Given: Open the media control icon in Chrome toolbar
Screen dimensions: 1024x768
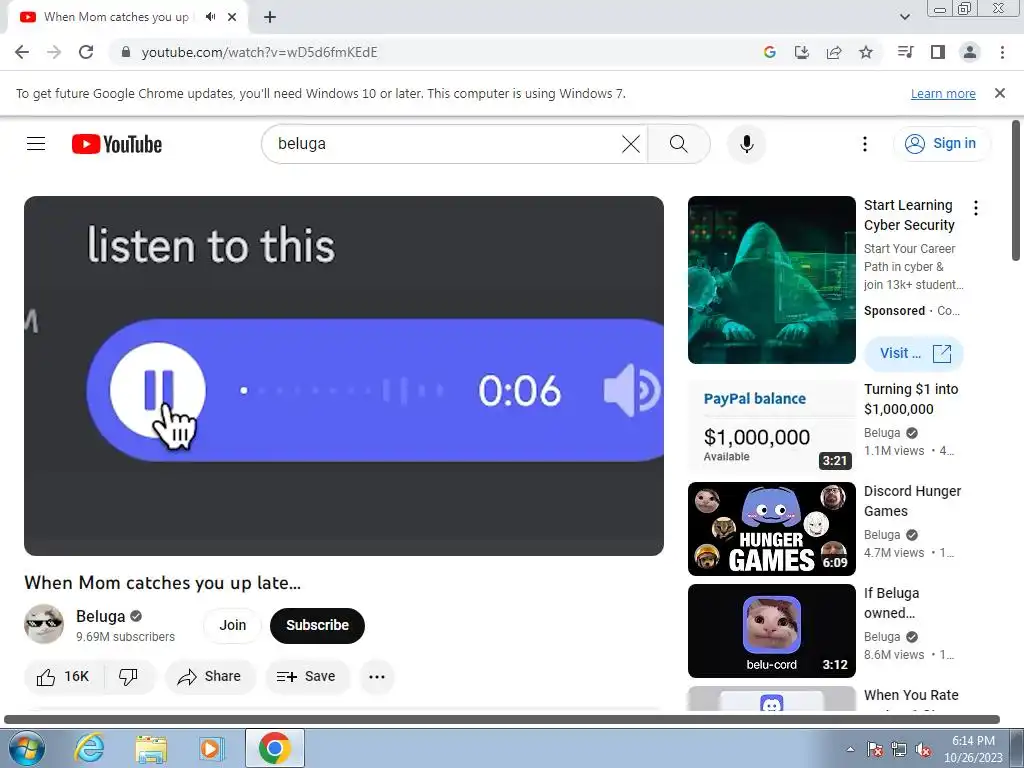Looking at the screenshot, I should coord(905,52).
